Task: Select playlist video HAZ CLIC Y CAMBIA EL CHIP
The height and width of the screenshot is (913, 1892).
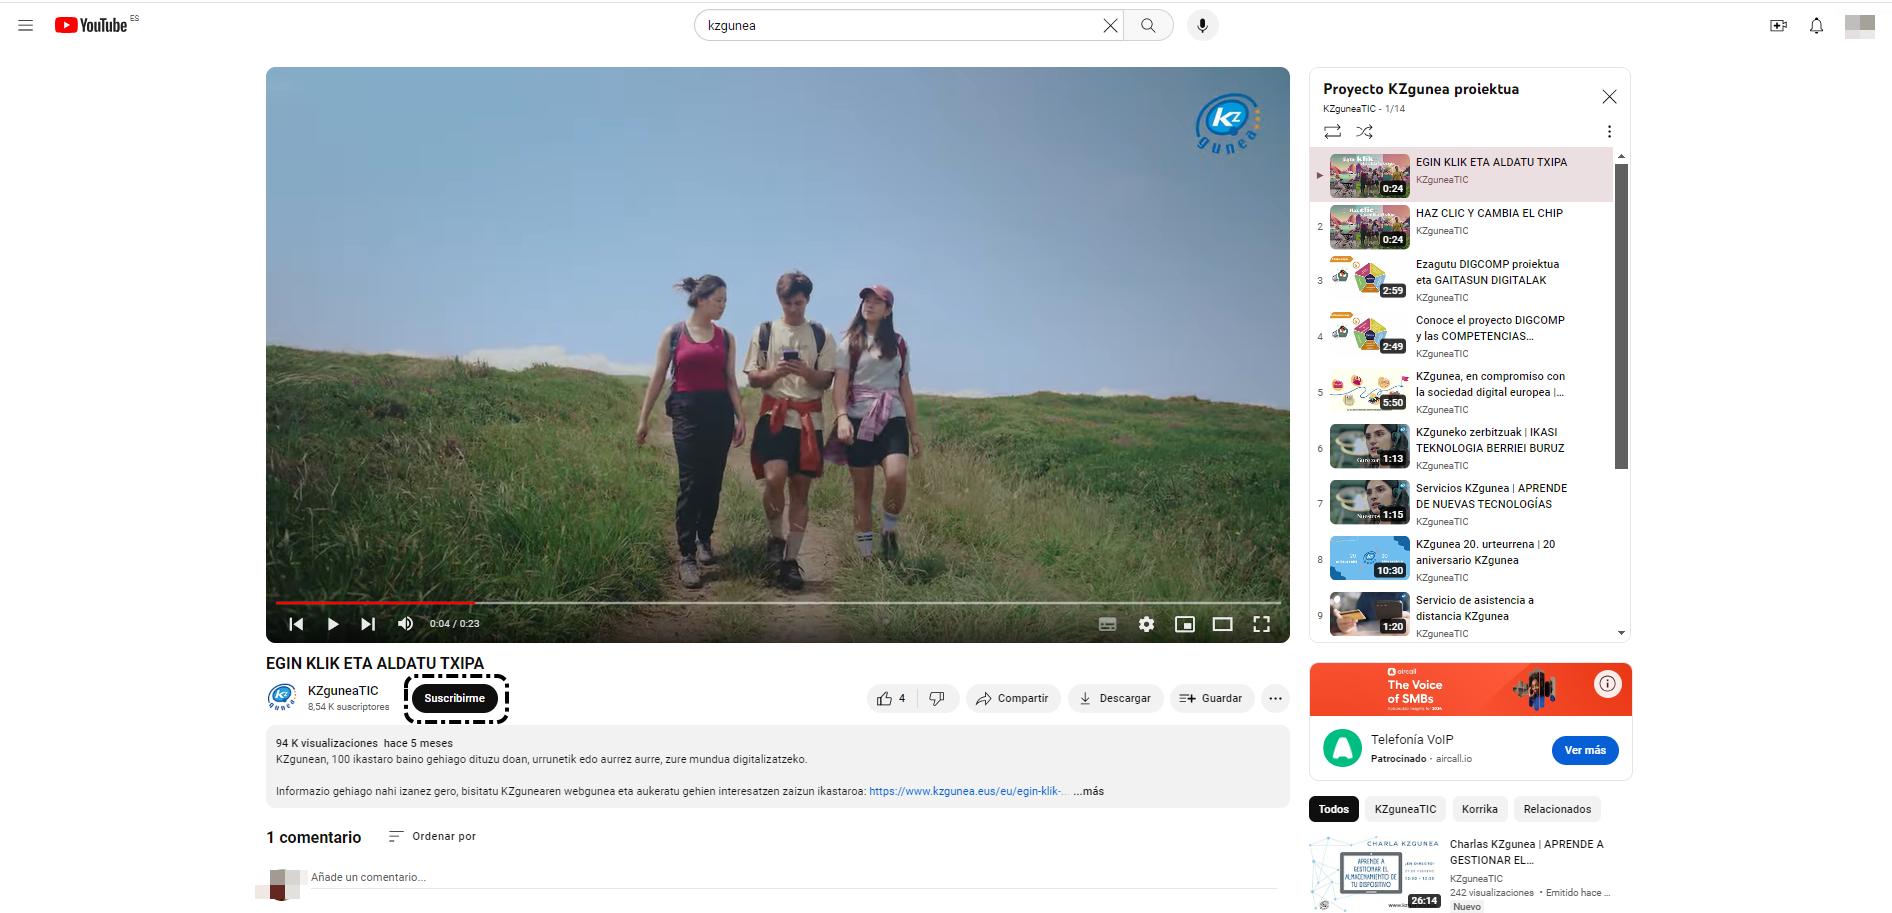Action: pyautogui.click(x=1461, y=226)
